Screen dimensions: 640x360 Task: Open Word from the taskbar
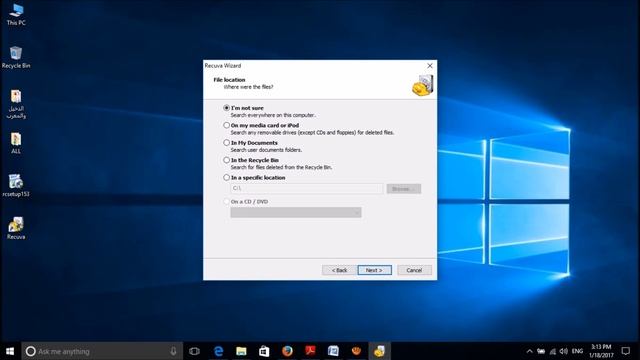333,351
